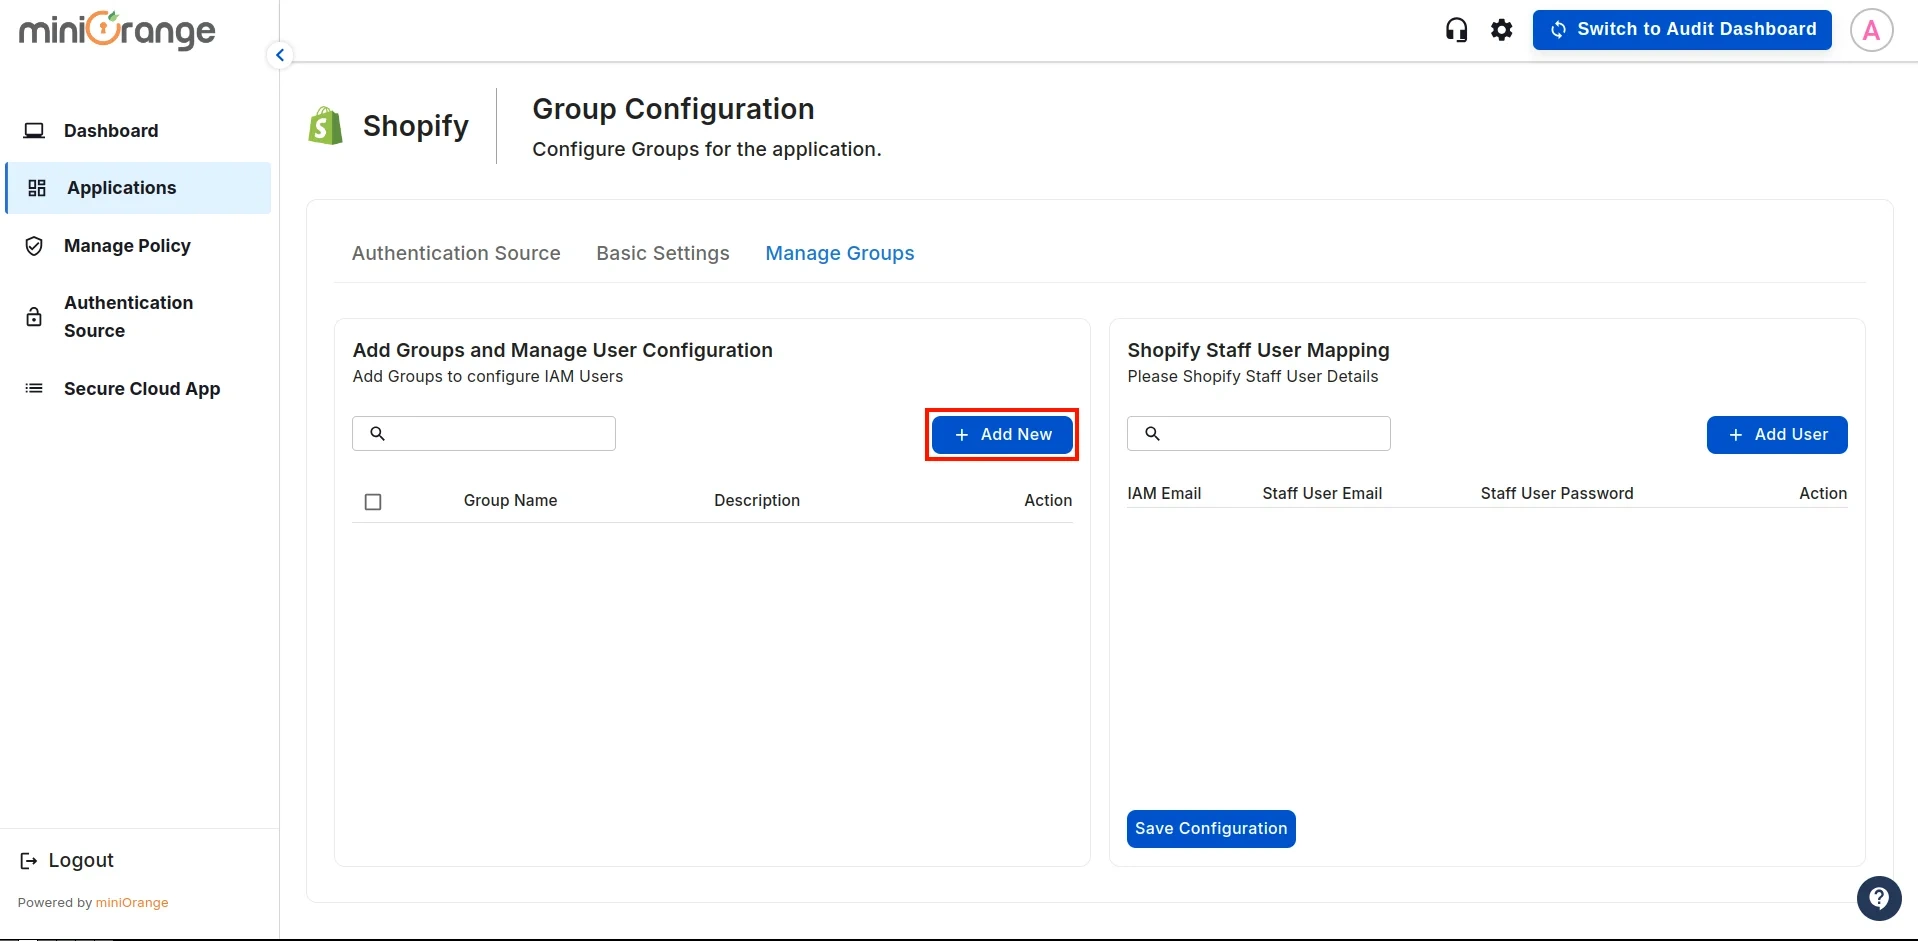Collapse the sidebar with the chevron
The image size is (1918, 941).
pos(279,54)
